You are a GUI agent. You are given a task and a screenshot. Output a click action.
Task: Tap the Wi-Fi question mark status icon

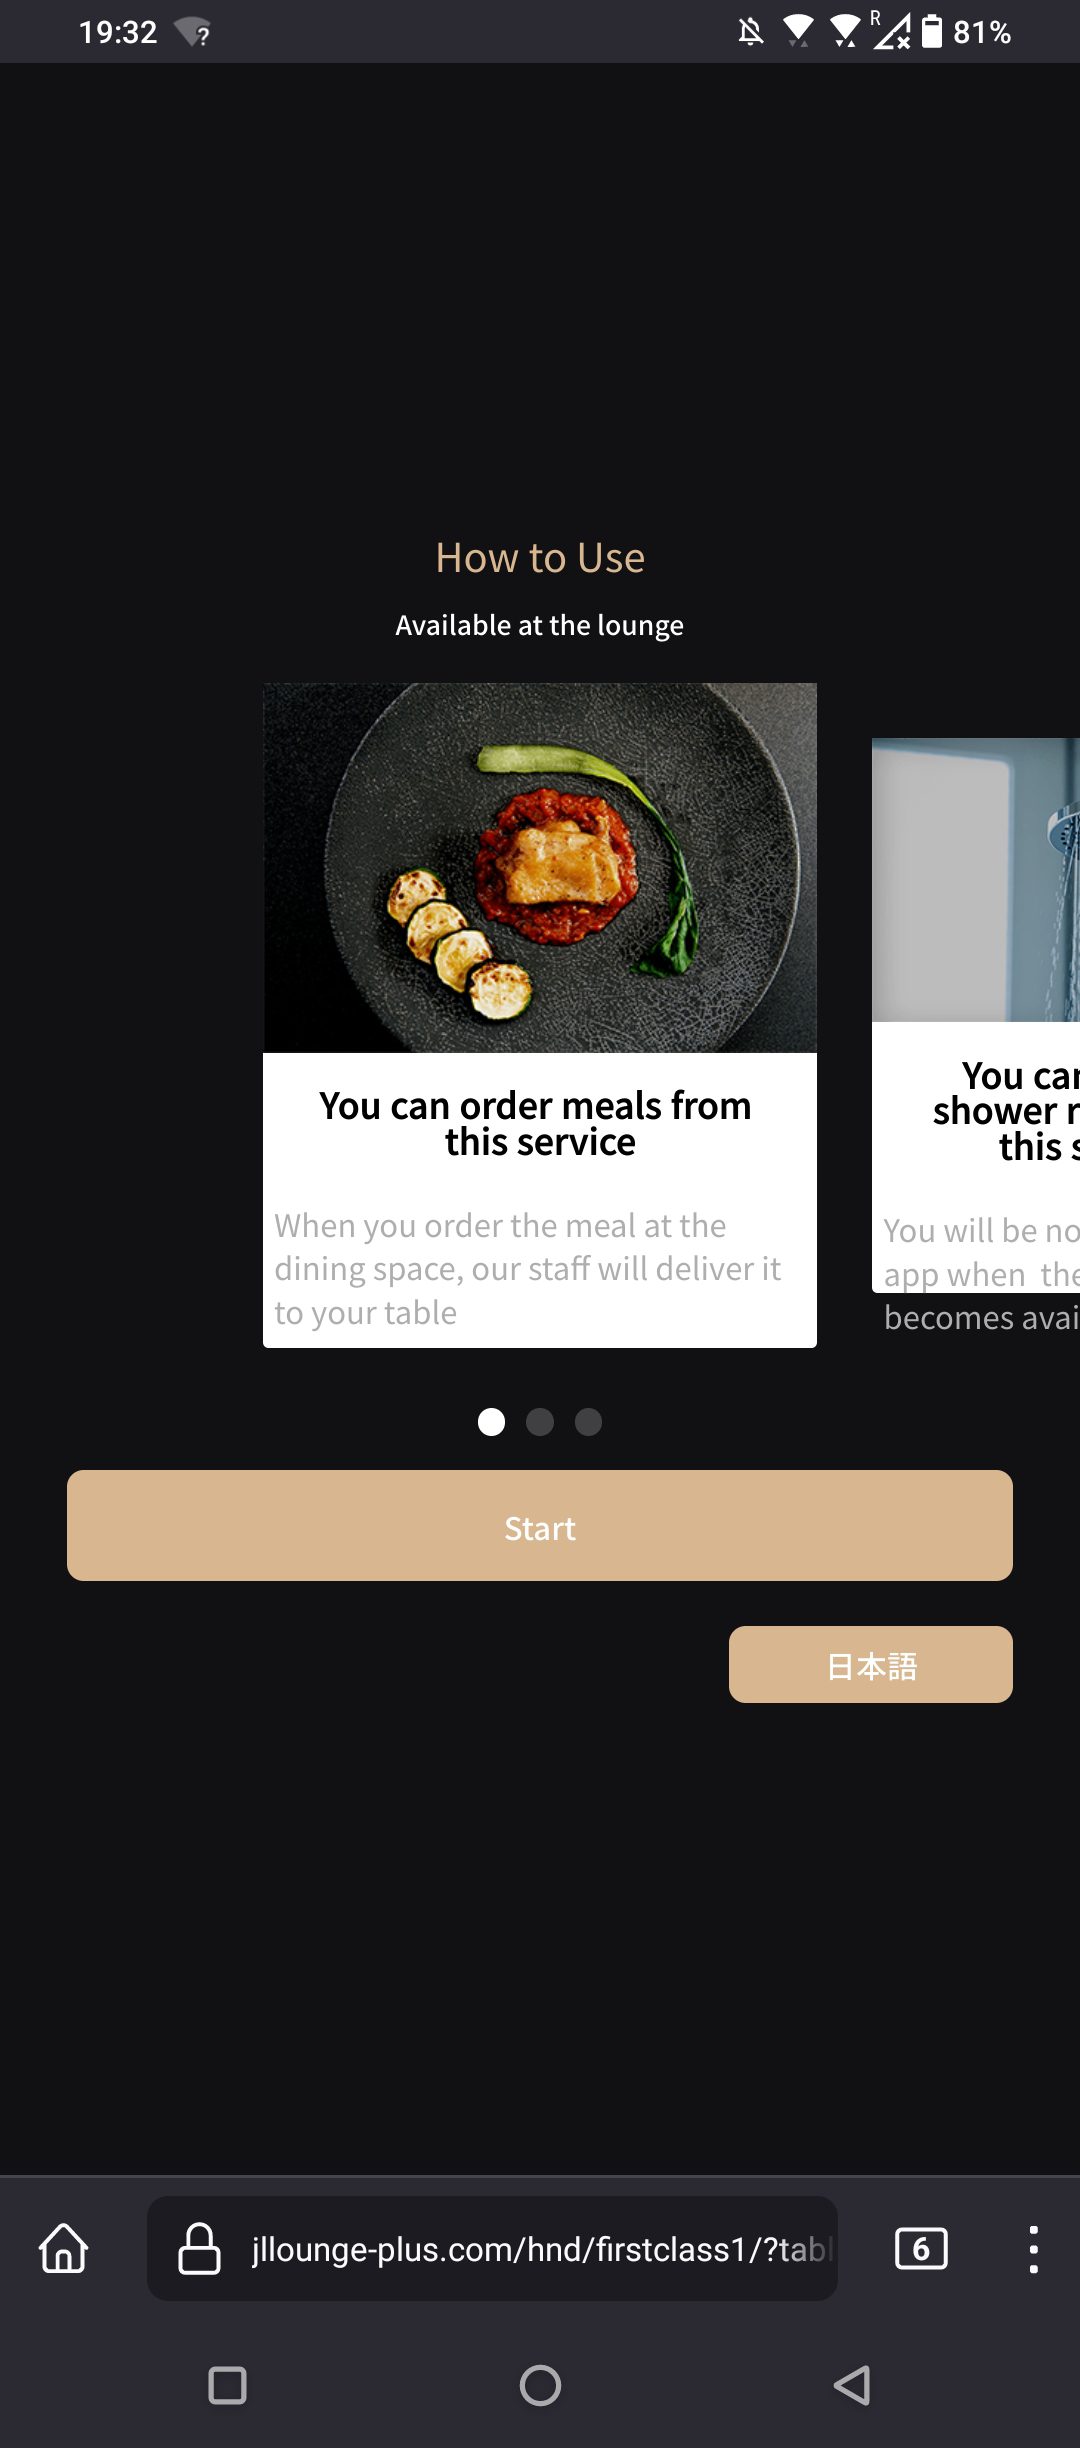pyautogui.click(x=193, y=32)
